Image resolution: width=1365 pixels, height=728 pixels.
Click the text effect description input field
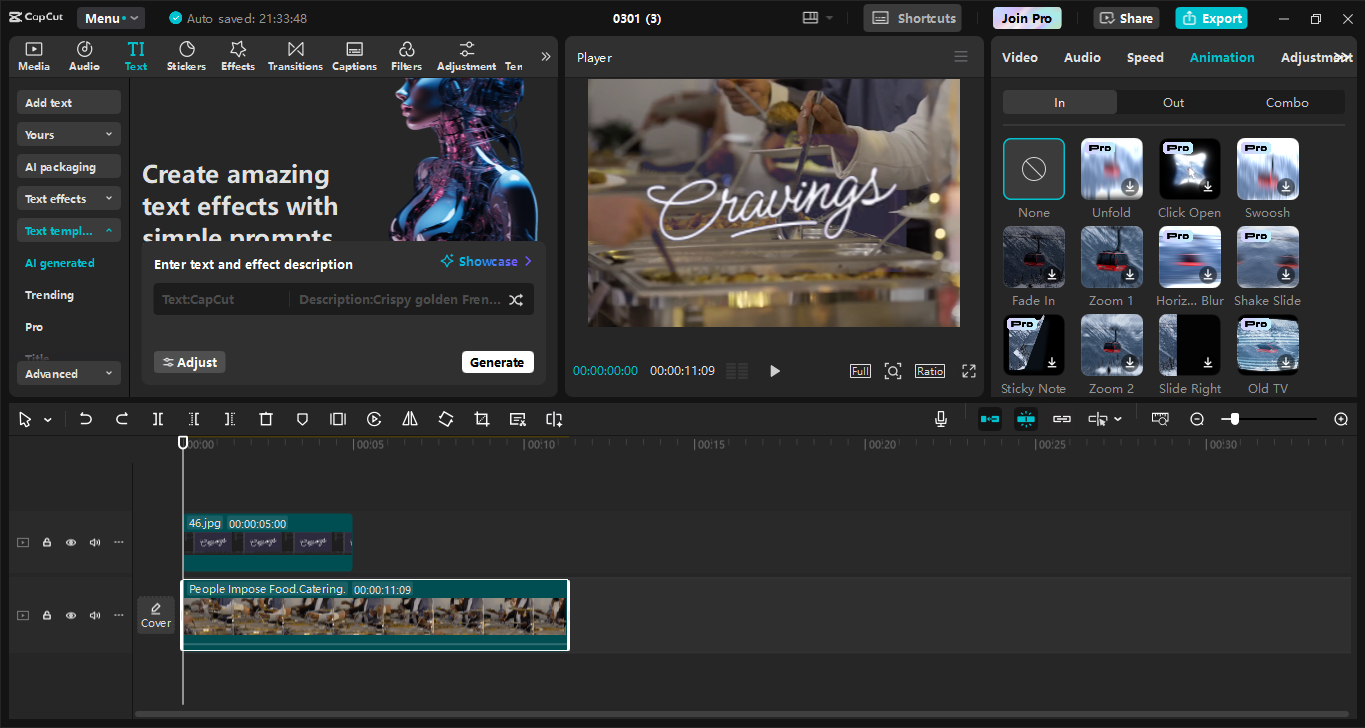pos(395,299)
